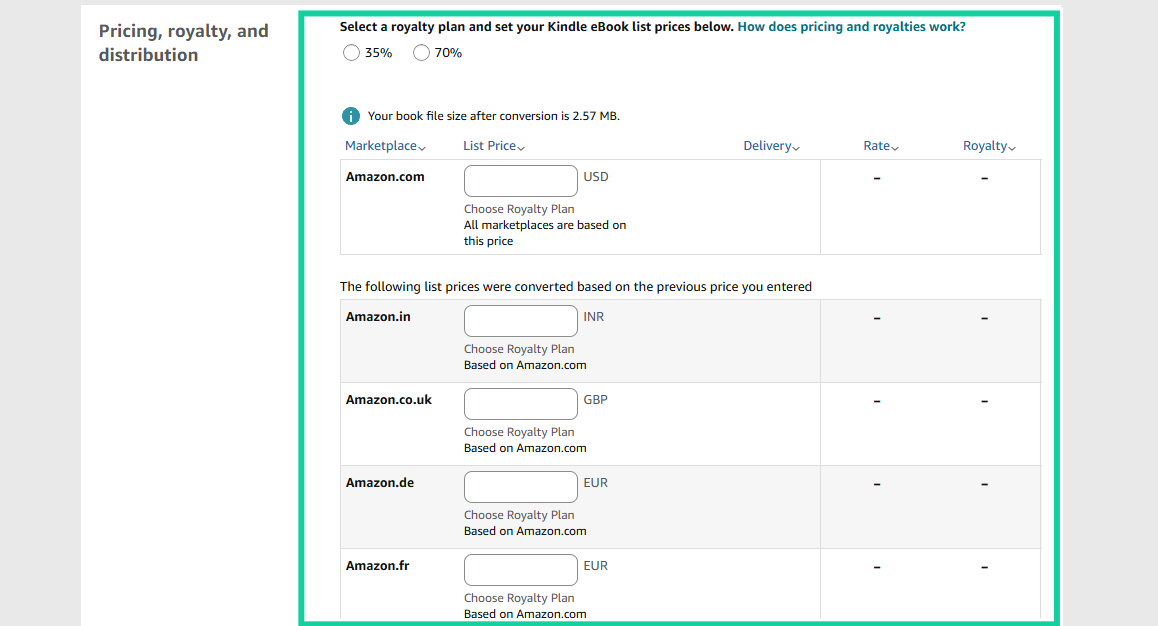Select the Amazon.com marketplace label

point(385,176)
